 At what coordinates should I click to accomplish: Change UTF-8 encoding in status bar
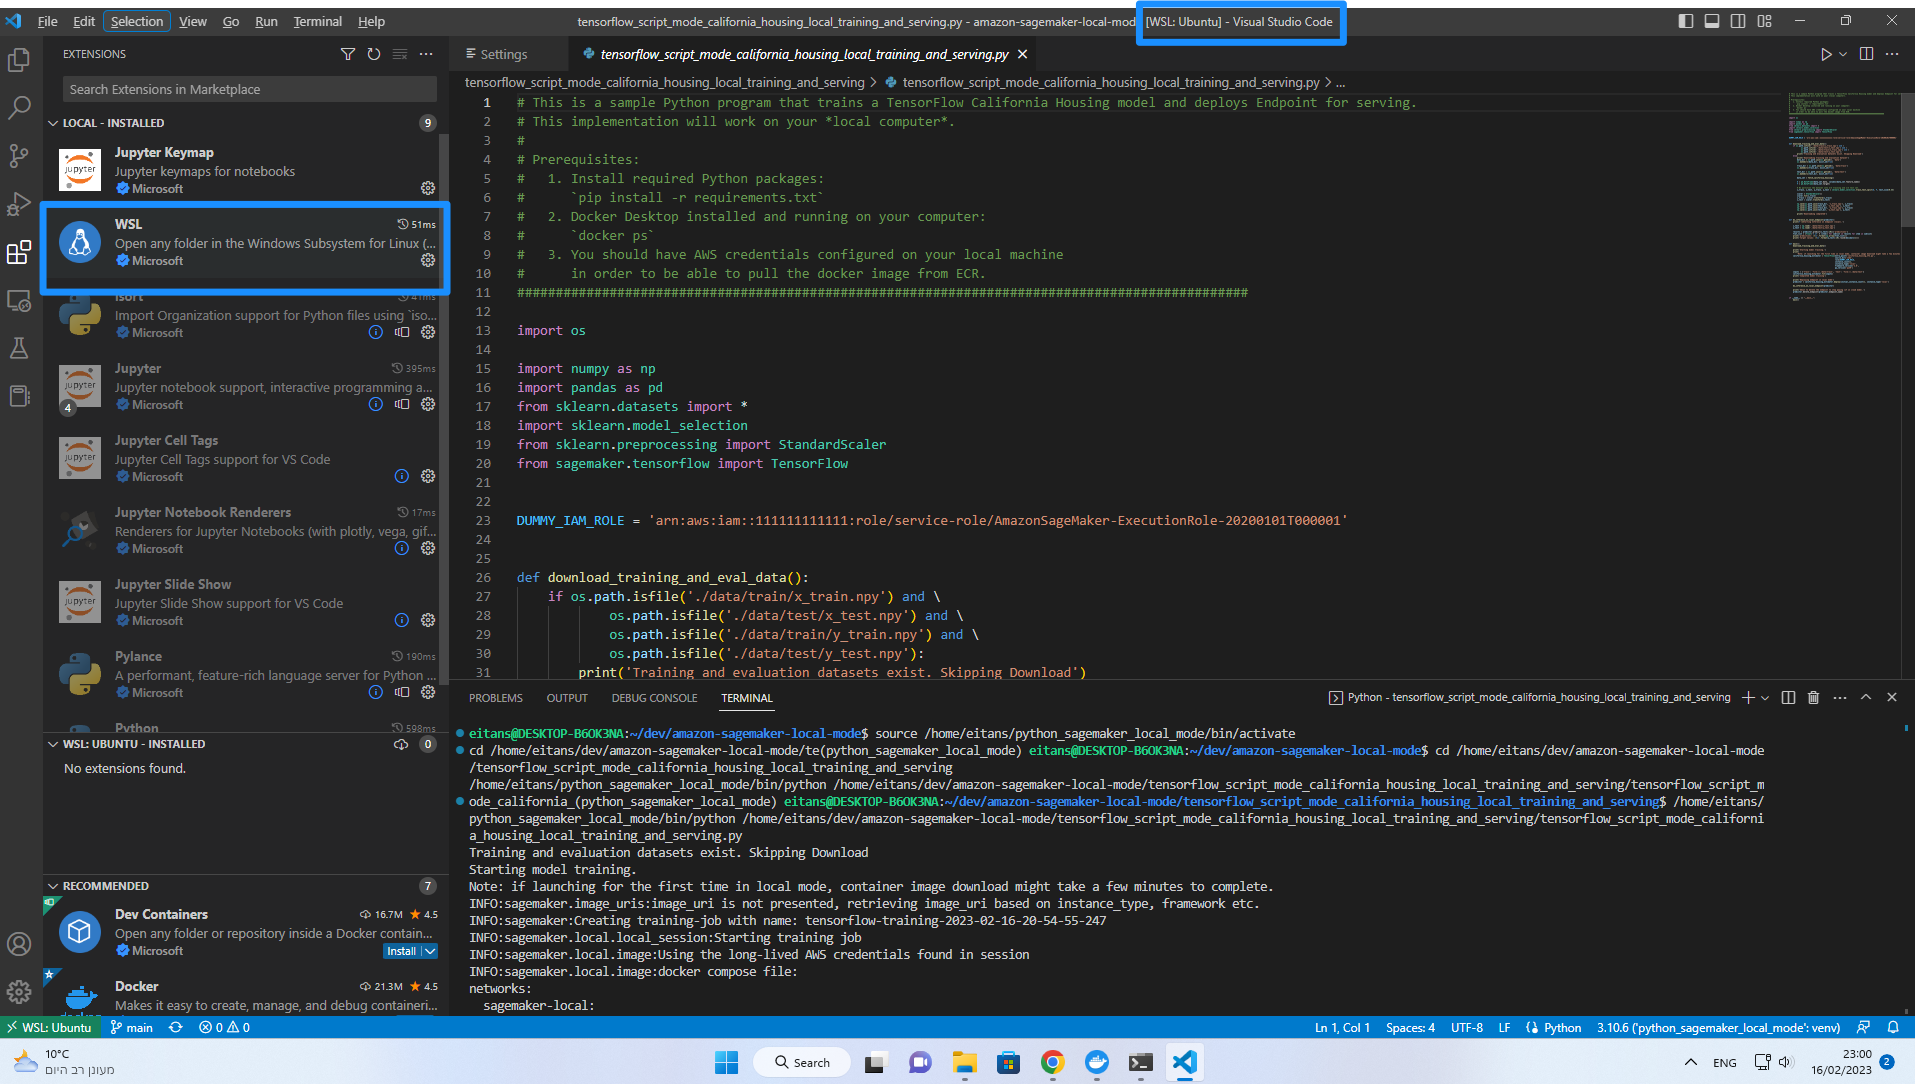1467,1027
